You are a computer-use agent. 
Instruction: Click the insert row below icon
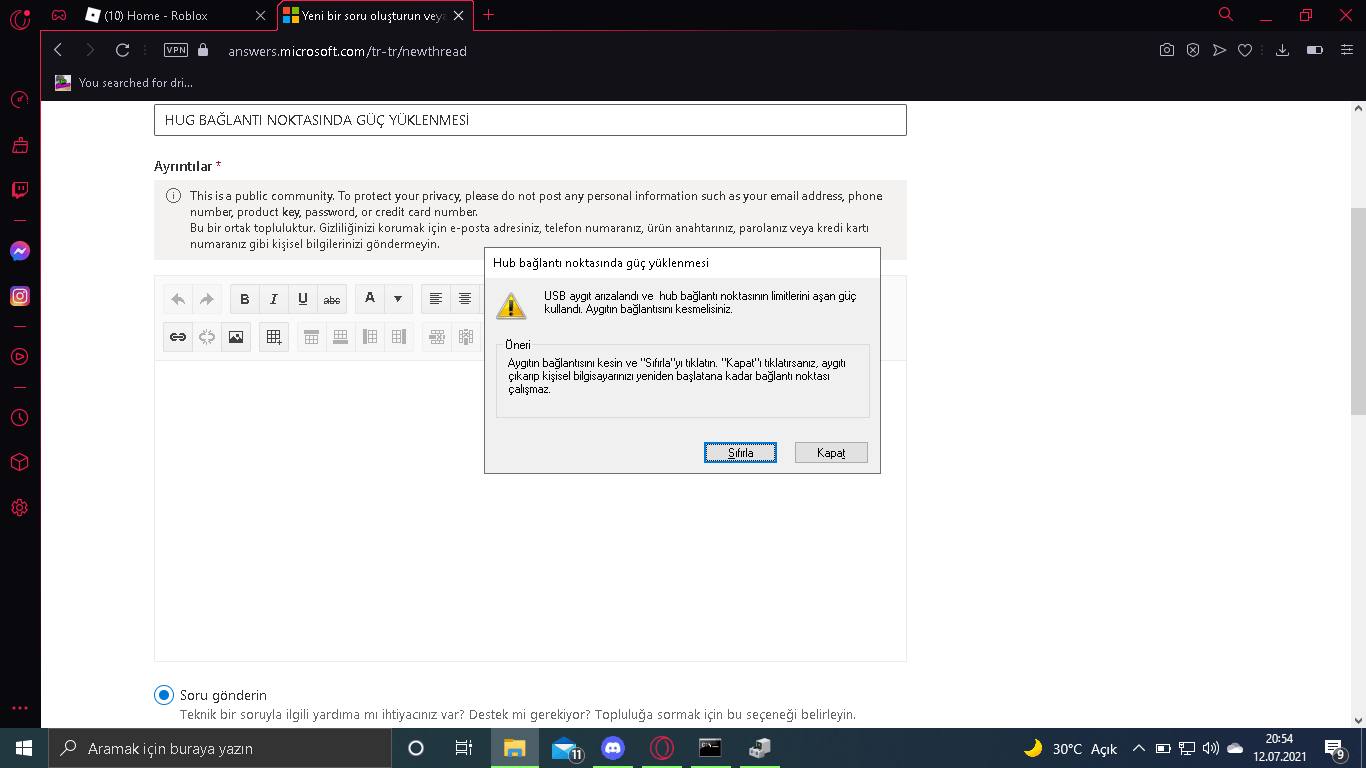coord(341,337)
